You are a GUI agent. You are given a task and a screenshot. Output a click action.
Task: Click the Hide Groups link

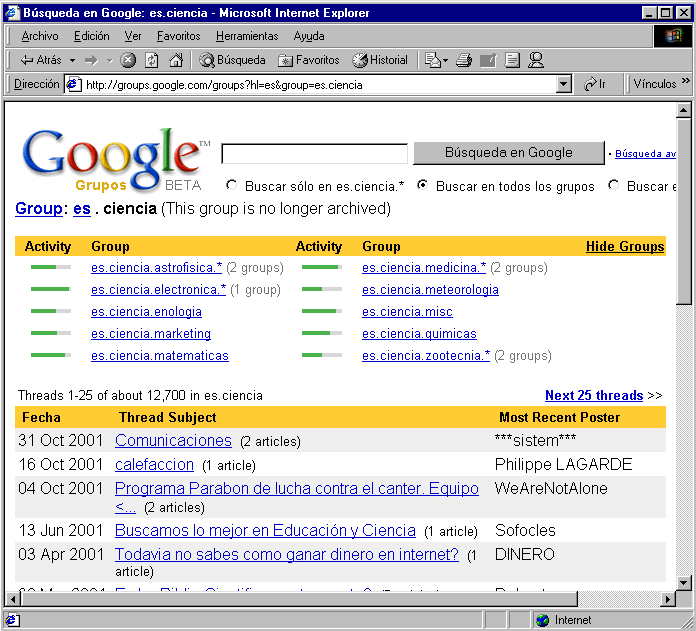click(x=625, y=246)
